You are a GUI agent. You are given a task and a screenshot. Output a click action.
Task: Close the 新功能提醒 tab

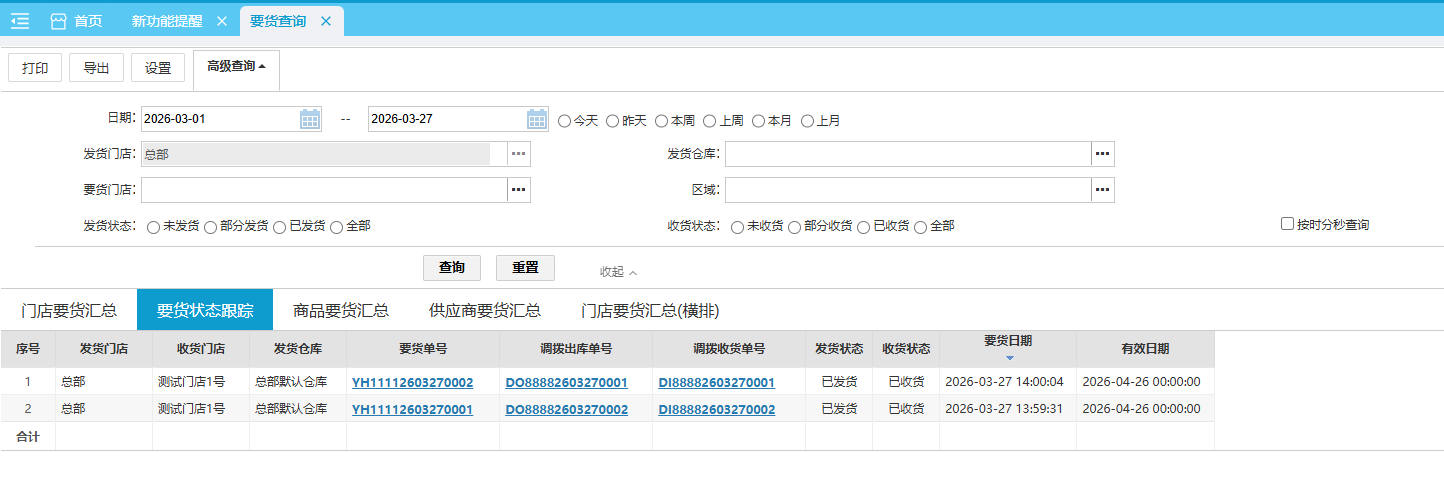point(222,21)
